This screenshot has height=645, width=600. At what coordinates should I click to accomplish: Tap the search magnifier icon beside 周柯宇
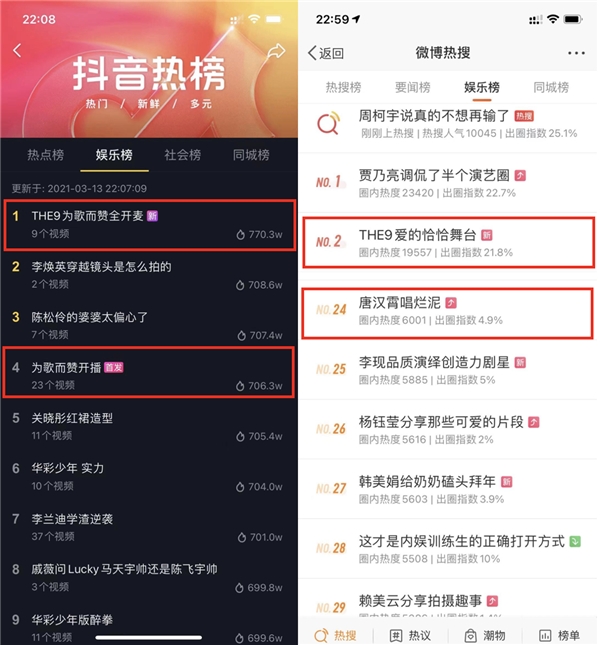pos(329,123)
